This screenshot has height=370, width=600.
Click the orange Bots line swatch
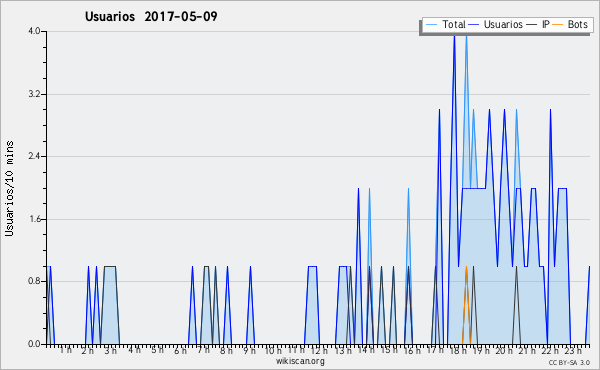558,24
